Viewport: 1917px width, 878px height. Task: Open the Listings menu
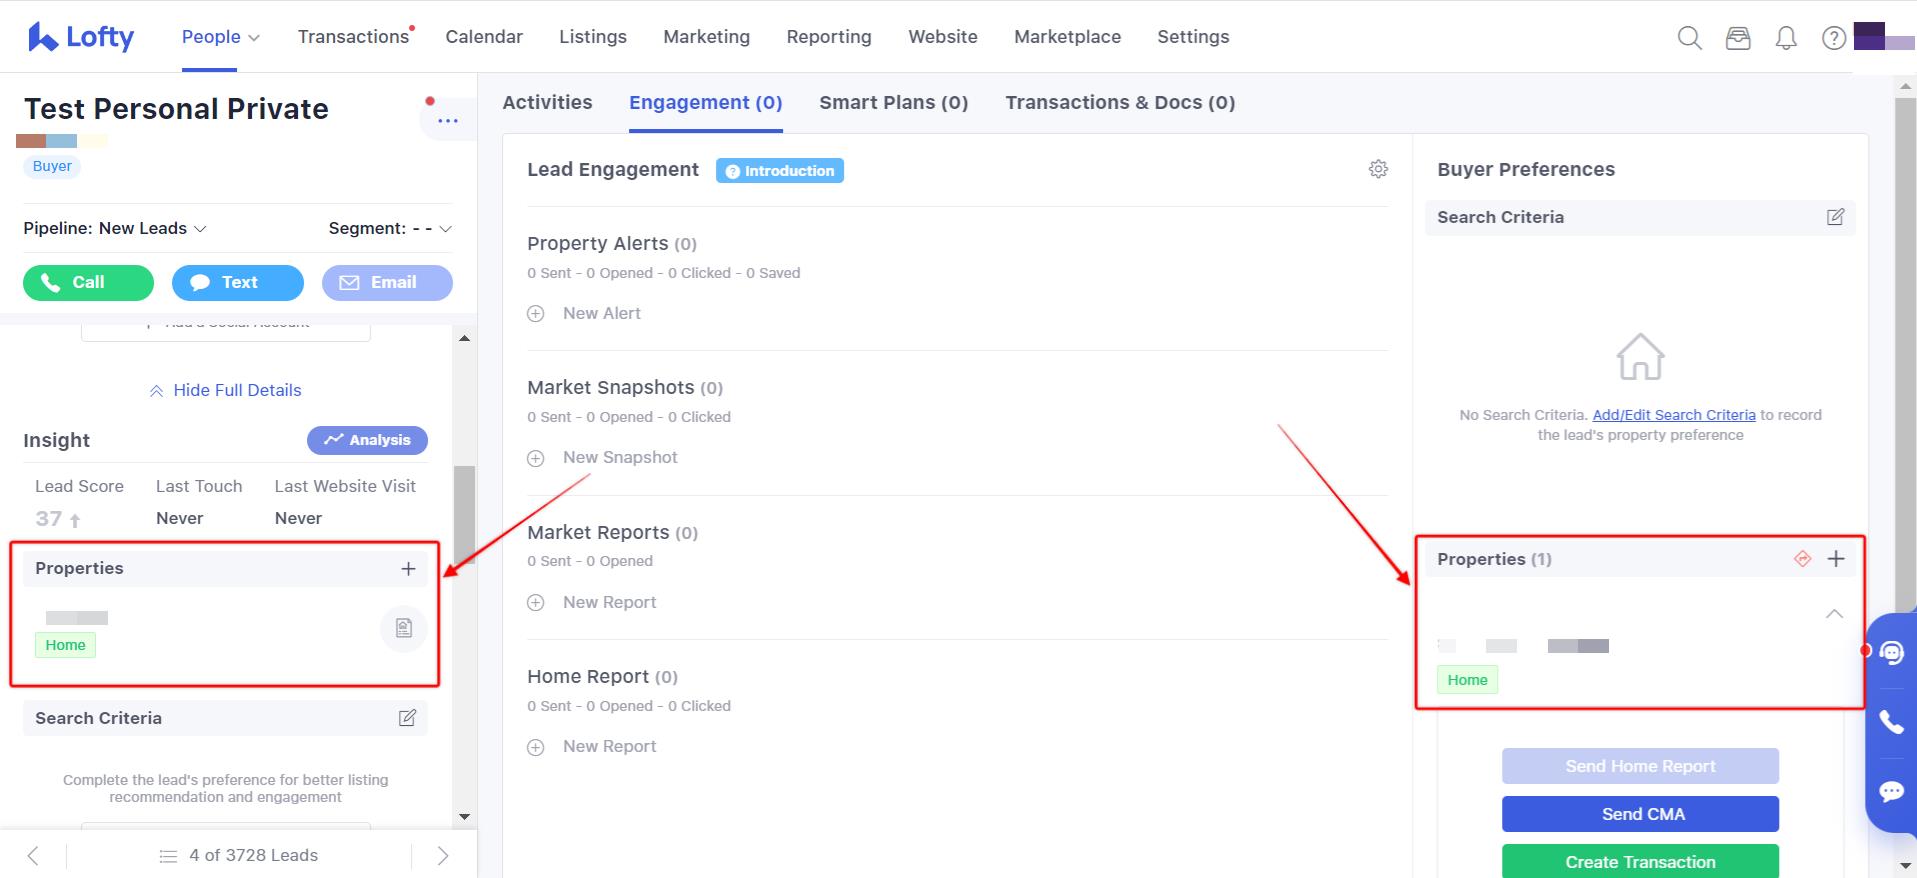[592, 37]
